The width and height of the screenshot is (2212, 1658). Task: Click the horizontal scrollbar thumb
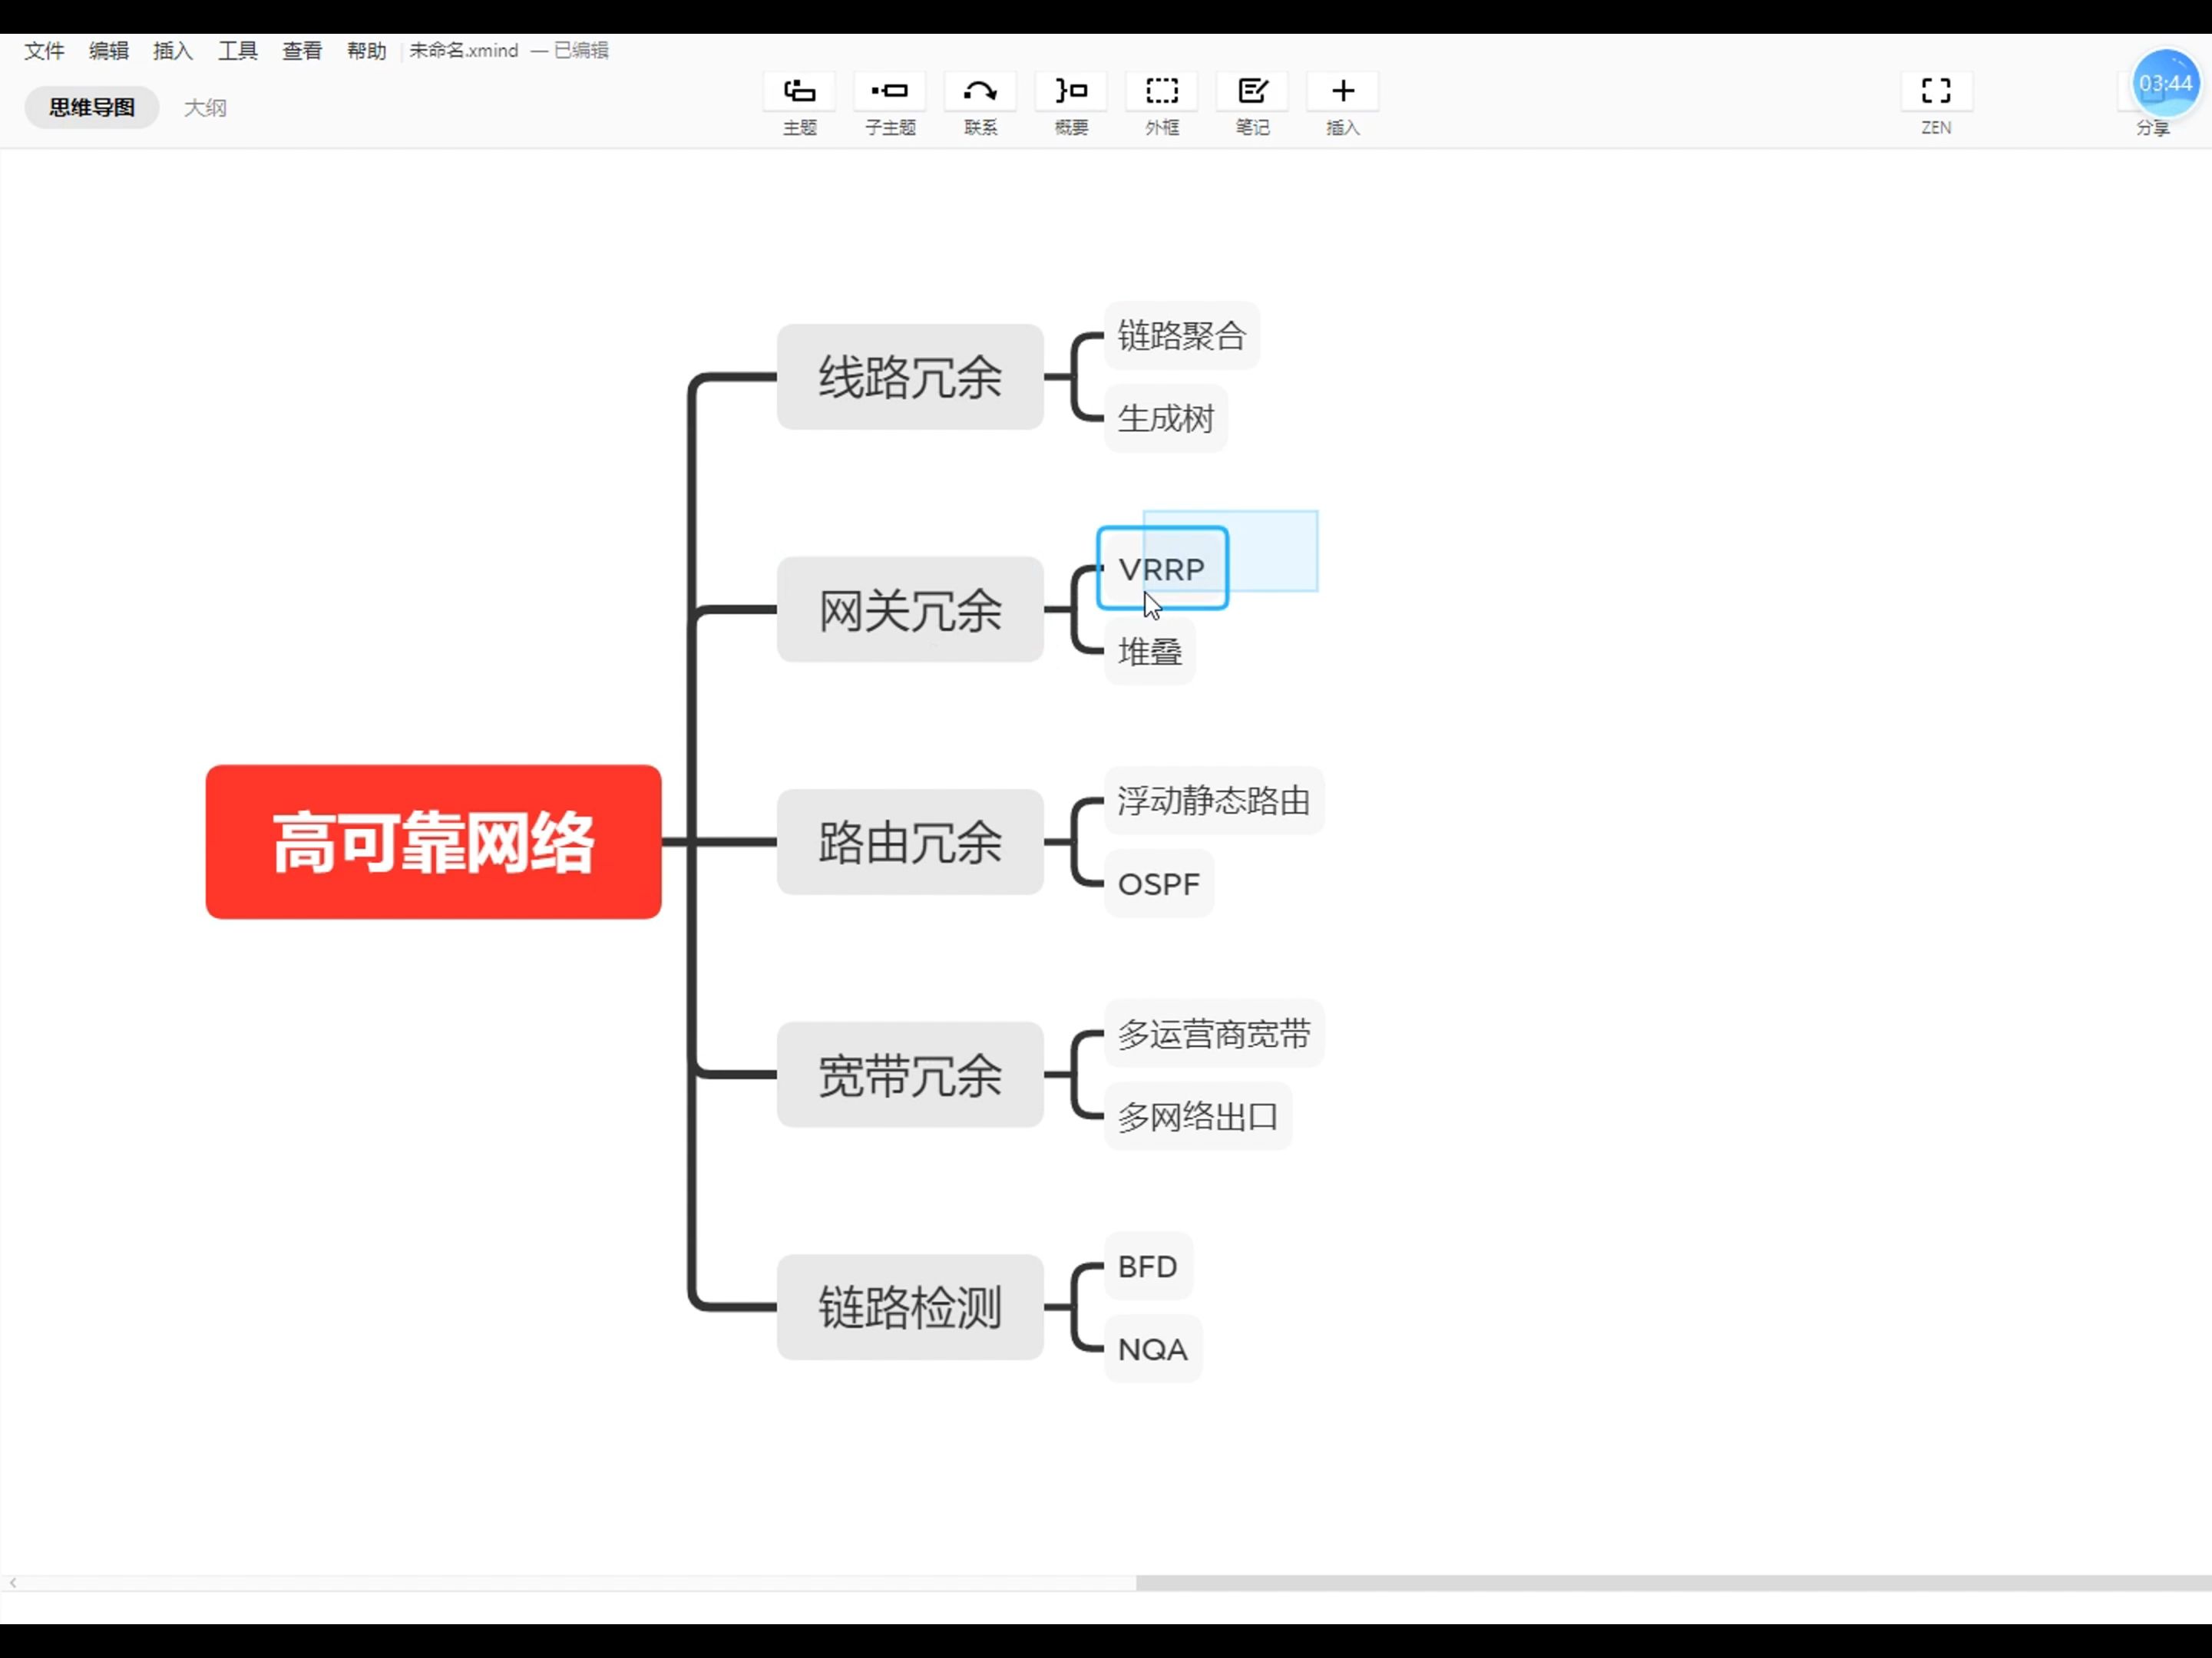click(x=1673, y=1583)
